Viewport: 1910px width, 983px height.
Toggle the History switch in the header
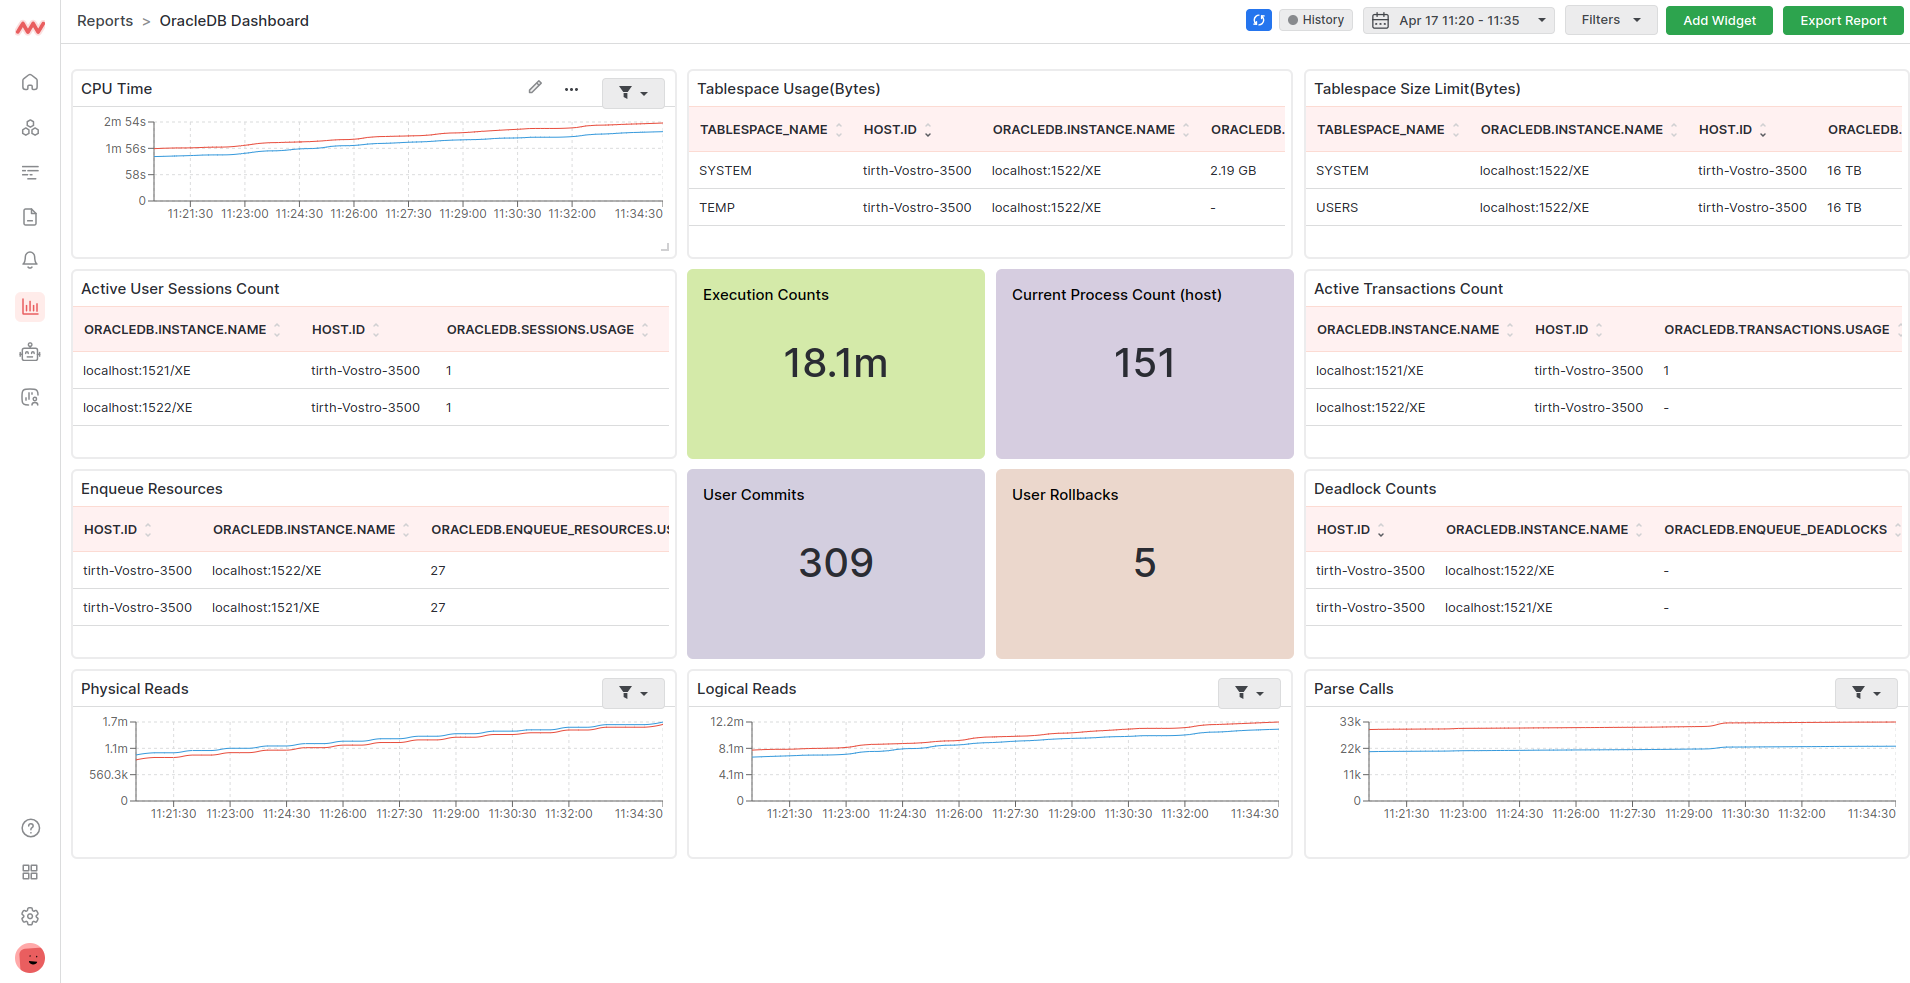pyautogui.click(x=1315, y=20)
